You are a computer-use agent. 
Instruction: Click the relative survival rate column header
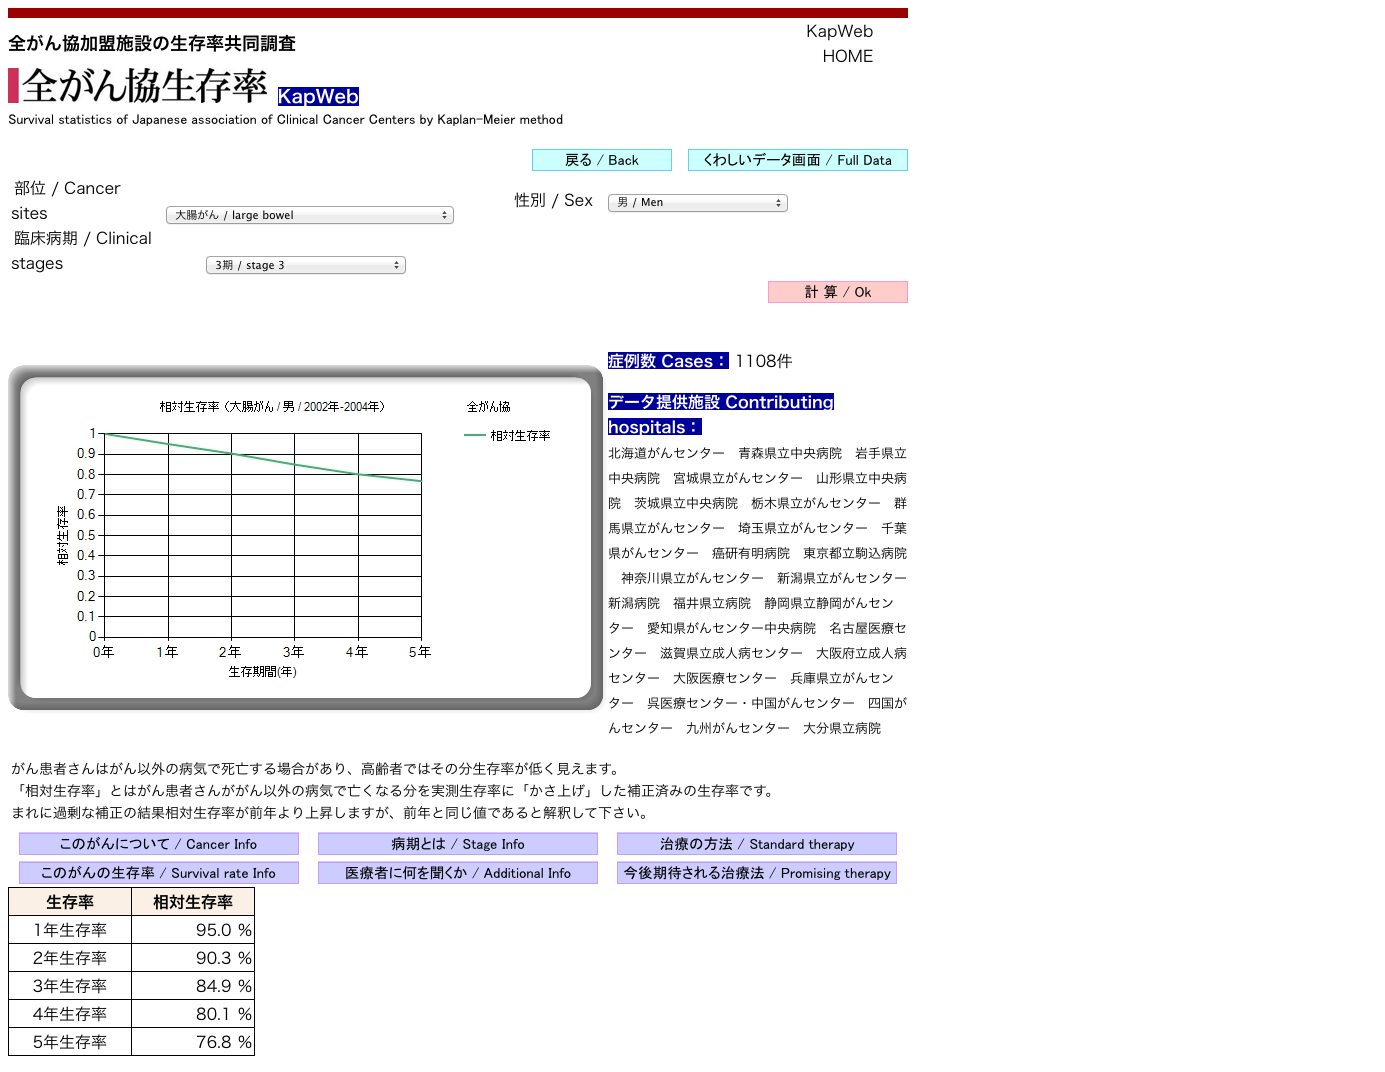click(x=192, y=902)
